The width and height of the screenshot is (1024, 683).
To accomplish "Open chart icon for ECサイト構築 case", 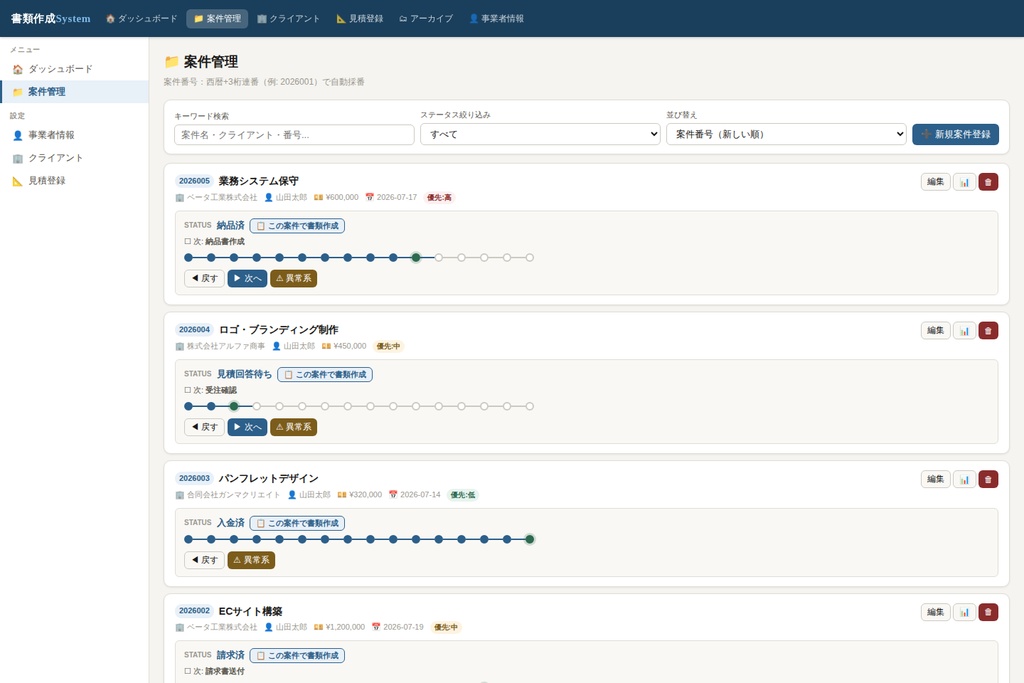I will pos(964,612).
